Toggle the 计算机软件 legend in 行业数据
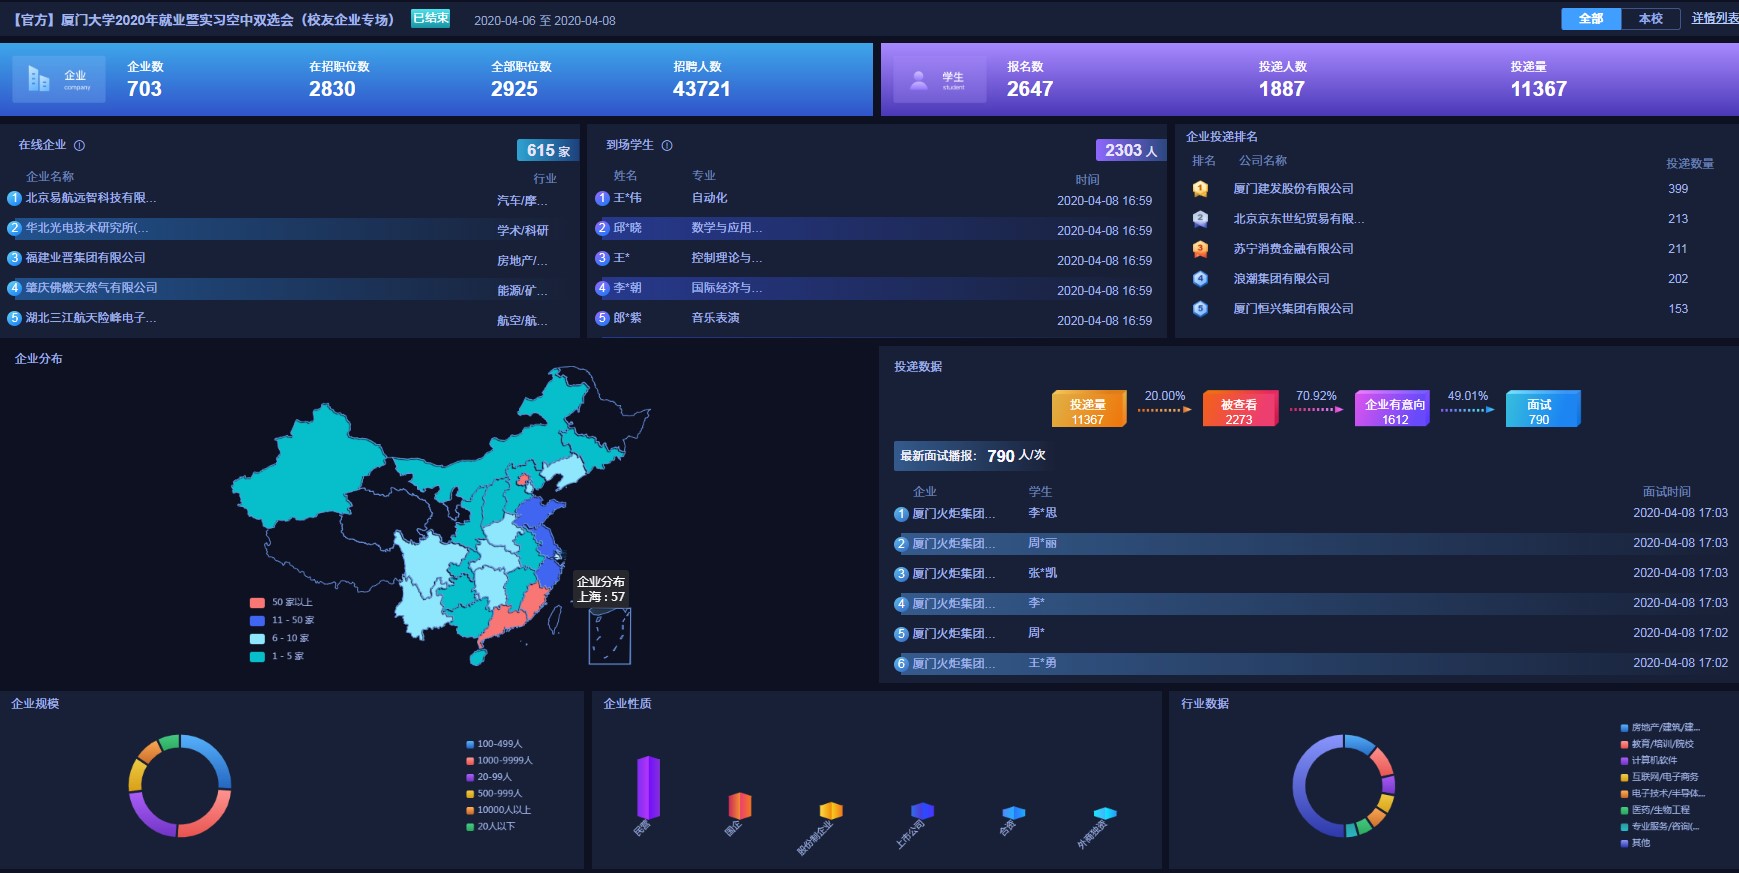 [1654, 760]
